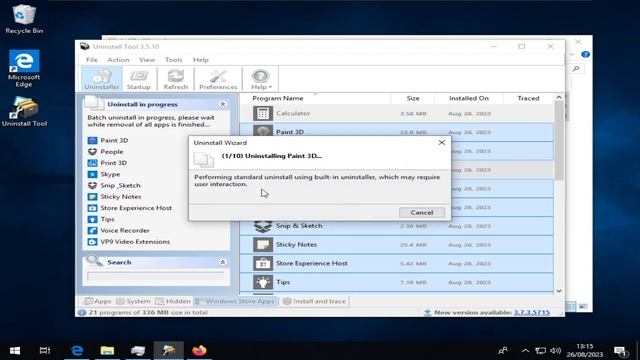Click help icon in background window
This screenshot has width=640, height=360.
[x=585, y=54]
